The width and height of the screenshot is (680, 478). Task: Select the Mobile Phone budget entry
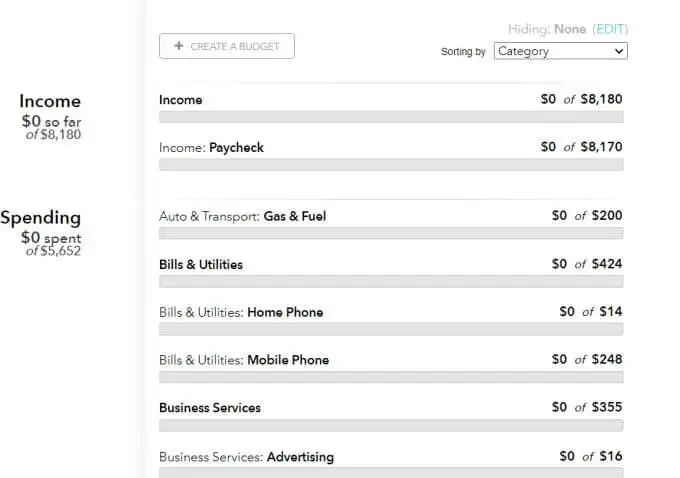click(391, 367)
